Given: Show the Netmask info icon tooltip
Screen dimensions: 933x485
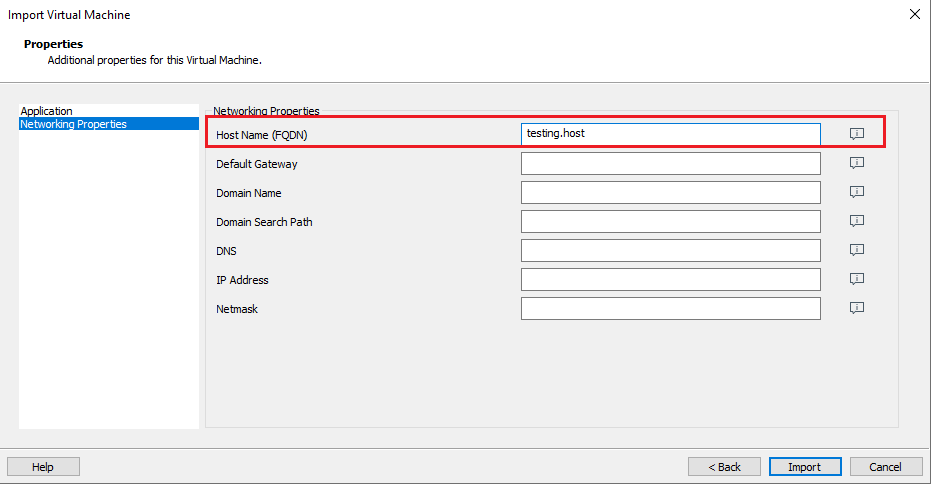Looking at the screenshot, I should click(x=856, y=308).
